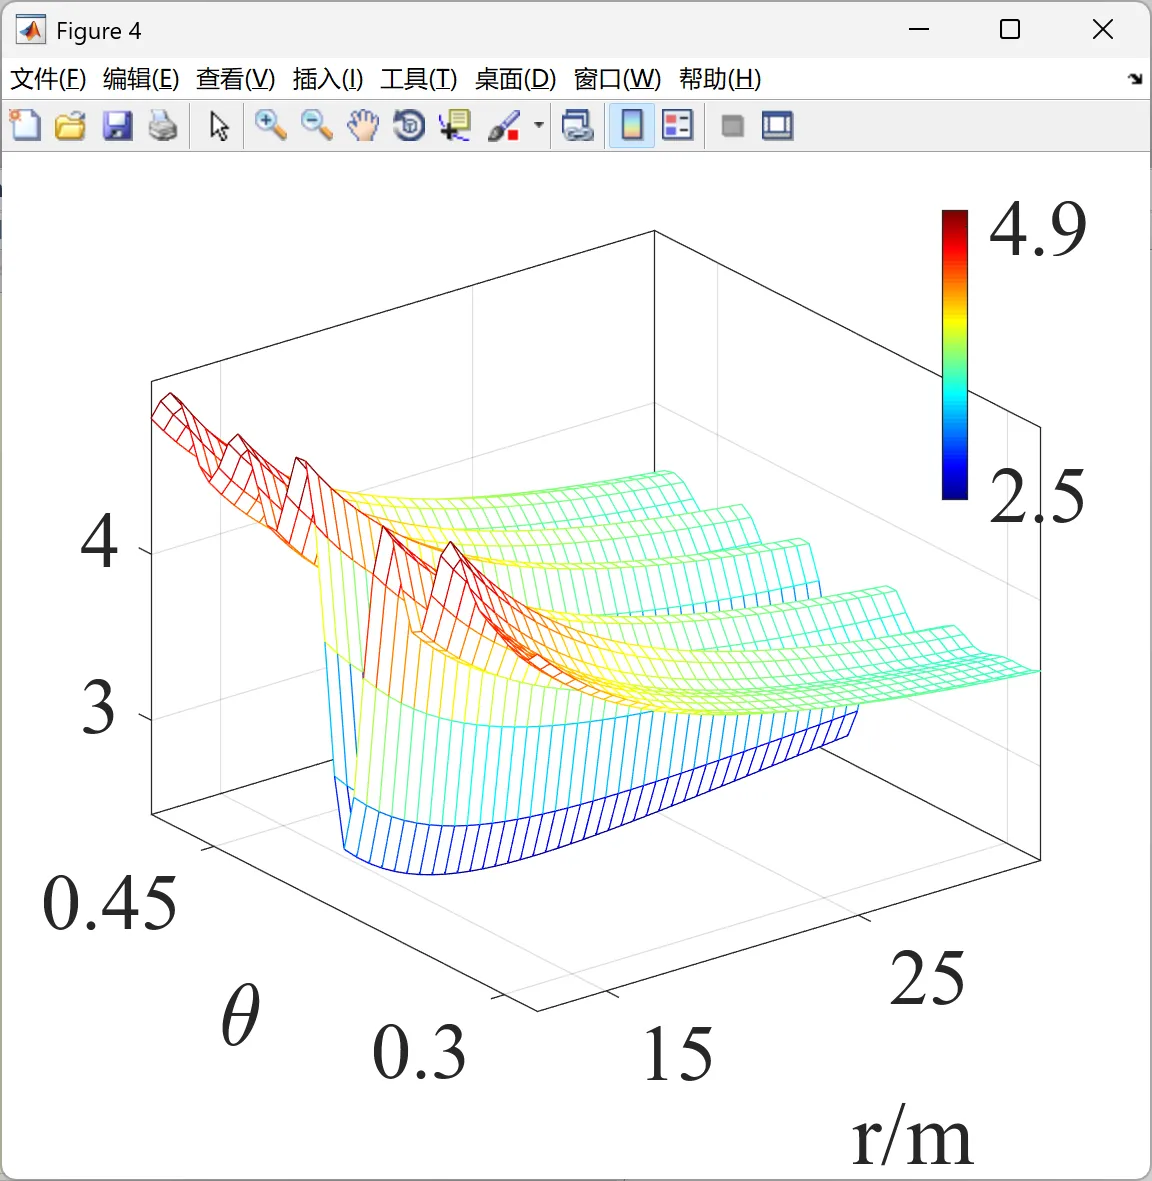Open the 帮助(H) menu
The image size is (1152, 1181).
pyautogui.click(x=720, y=79)
